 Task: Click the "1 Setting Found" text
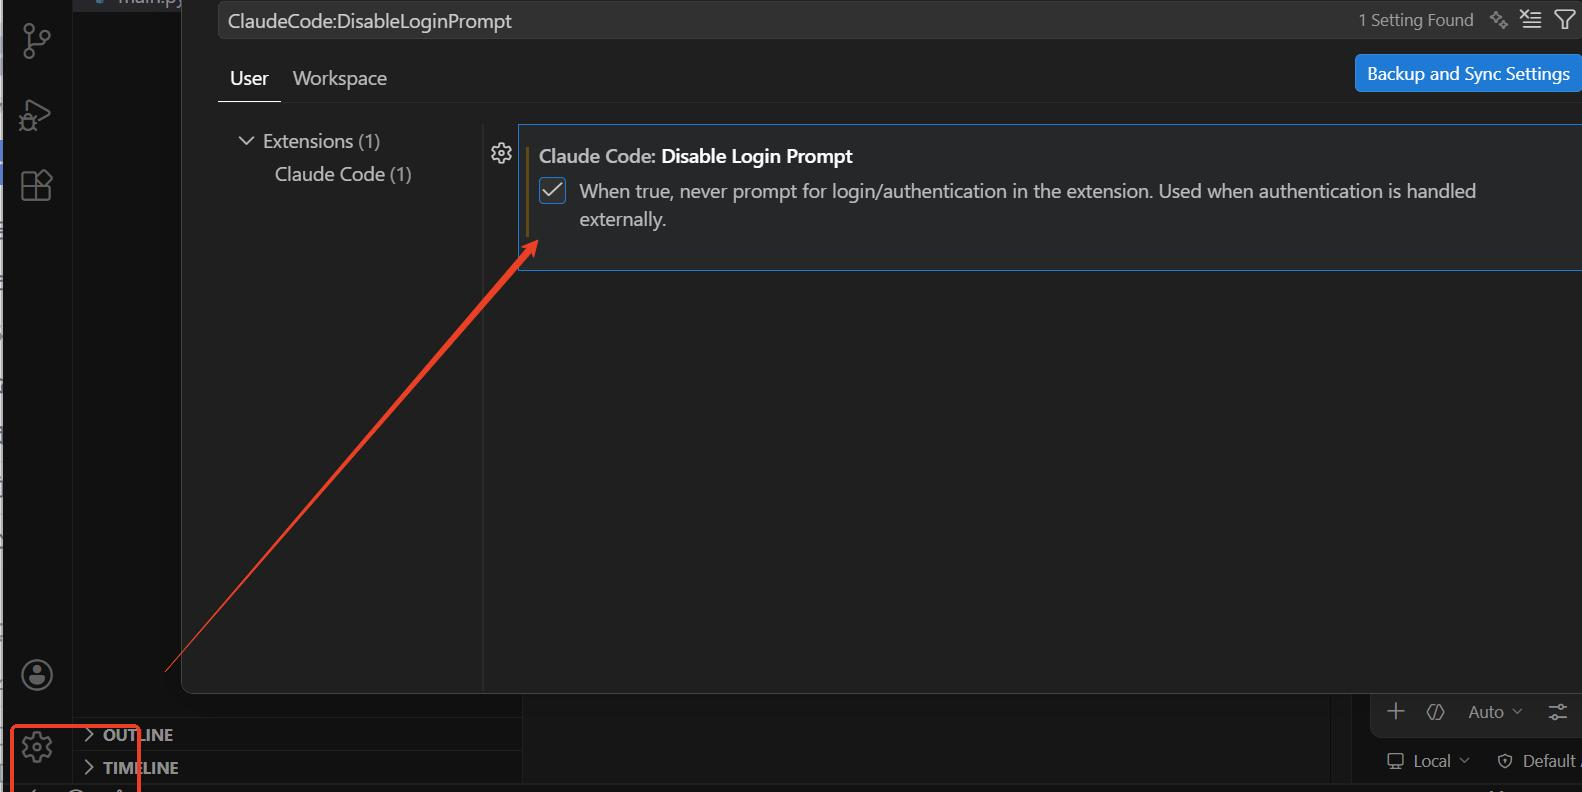coord(1415,20)
